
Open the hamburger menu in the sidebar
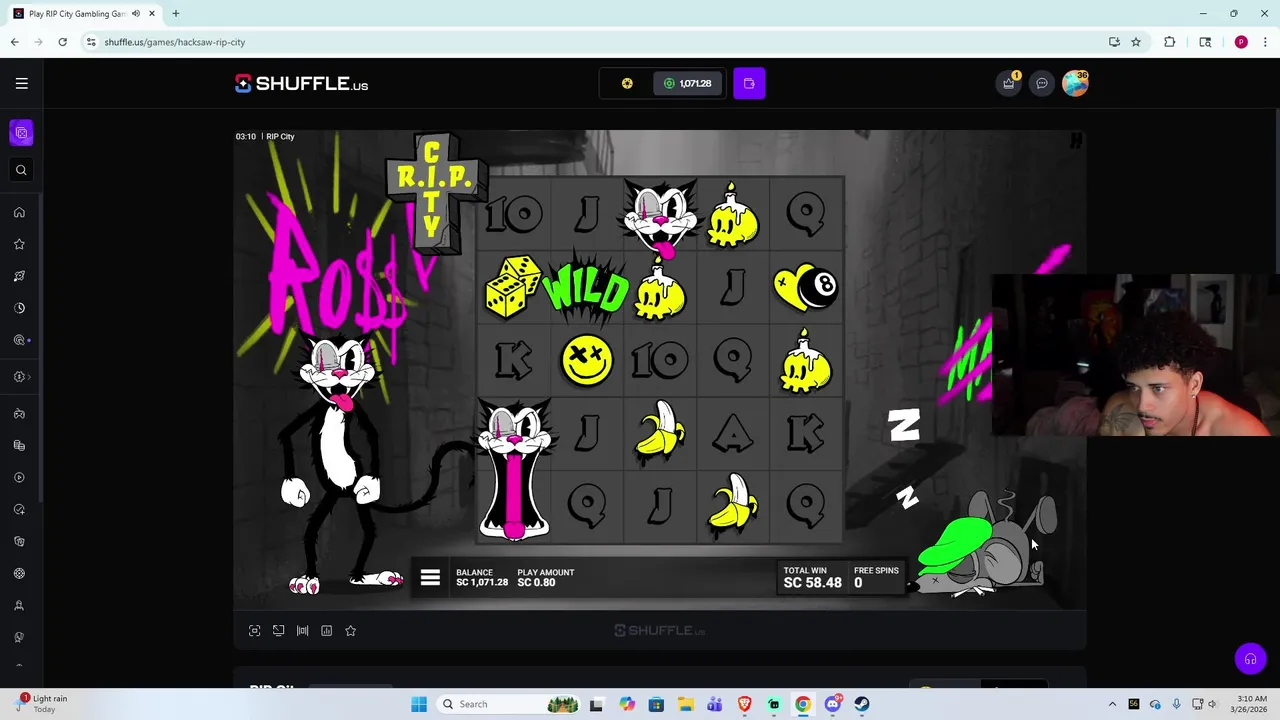[x=21, y=84]
